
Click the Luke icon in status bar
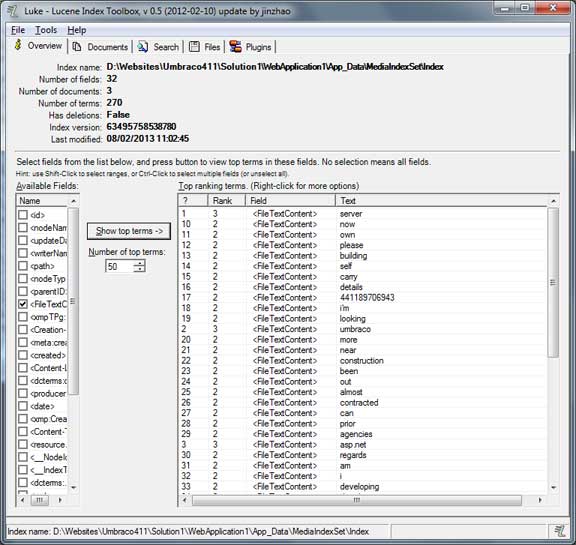point(560,531)
